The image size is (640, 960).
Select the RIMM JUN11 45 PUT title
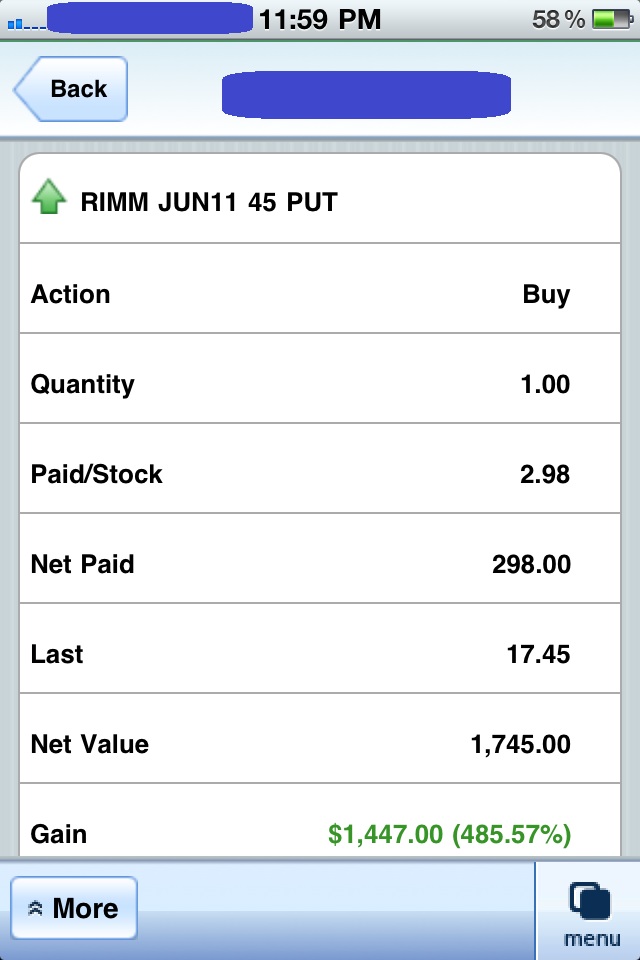(x=209, y=203)
